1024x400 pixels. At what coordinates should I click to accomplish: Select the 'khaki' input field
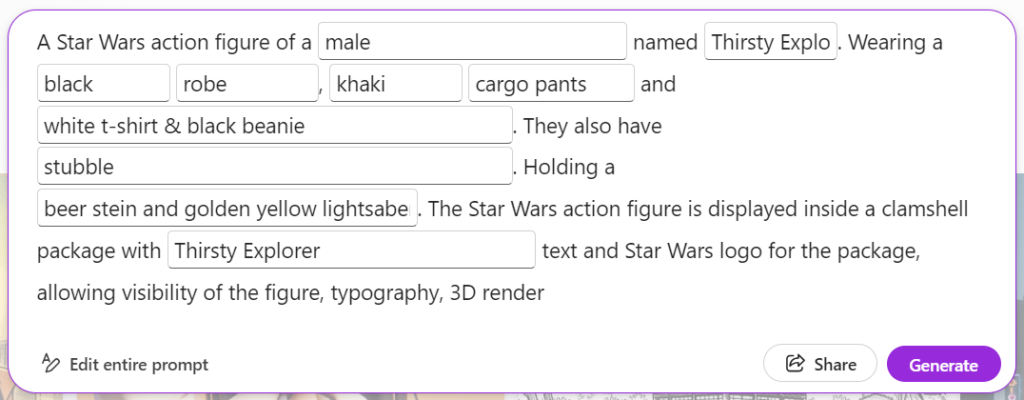[x=396, y=83]
